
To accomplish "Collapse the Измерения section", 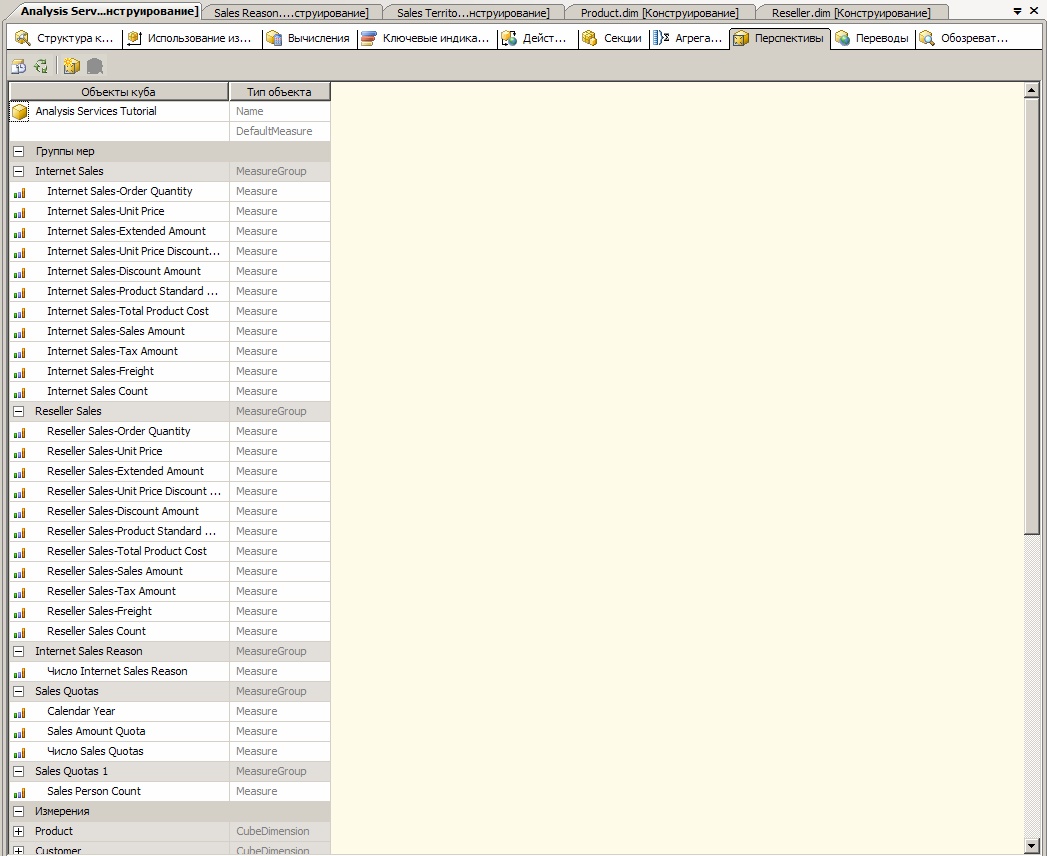I will (x=19, y=812).
